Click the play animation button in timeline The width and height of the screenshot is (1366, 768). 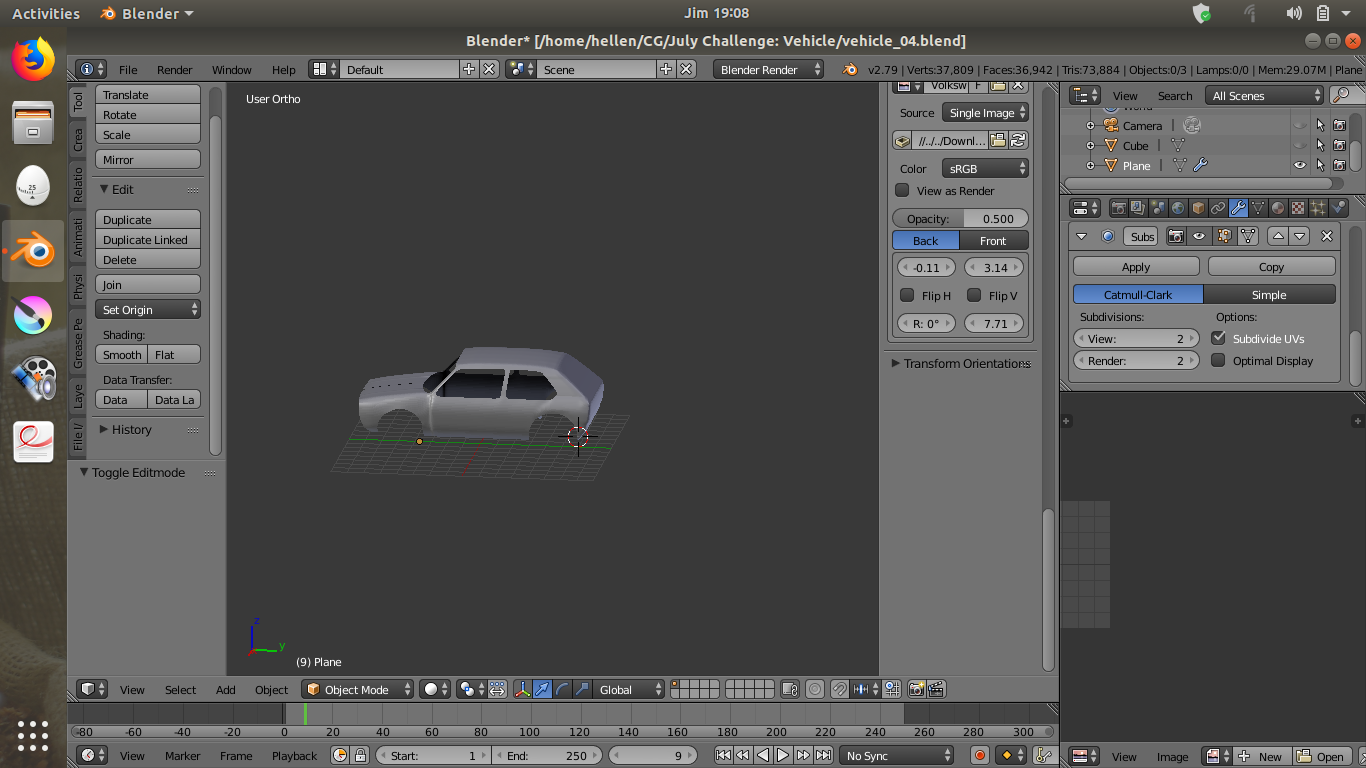pos(783,756)
